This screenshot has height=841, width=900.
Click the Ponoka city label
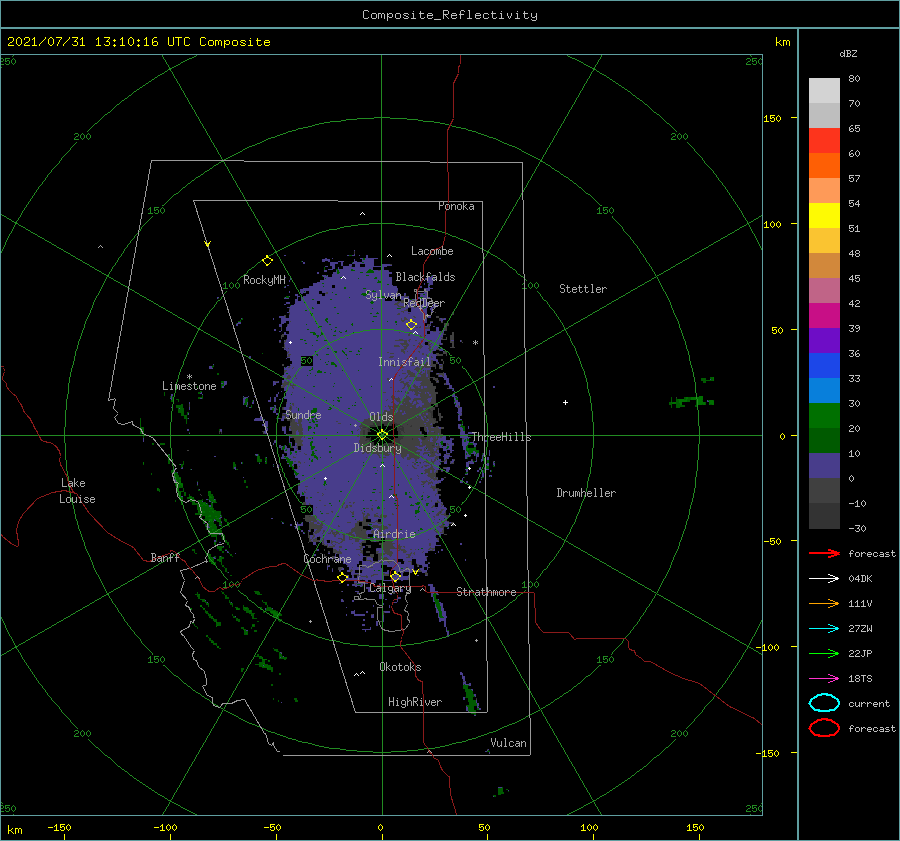456,206
